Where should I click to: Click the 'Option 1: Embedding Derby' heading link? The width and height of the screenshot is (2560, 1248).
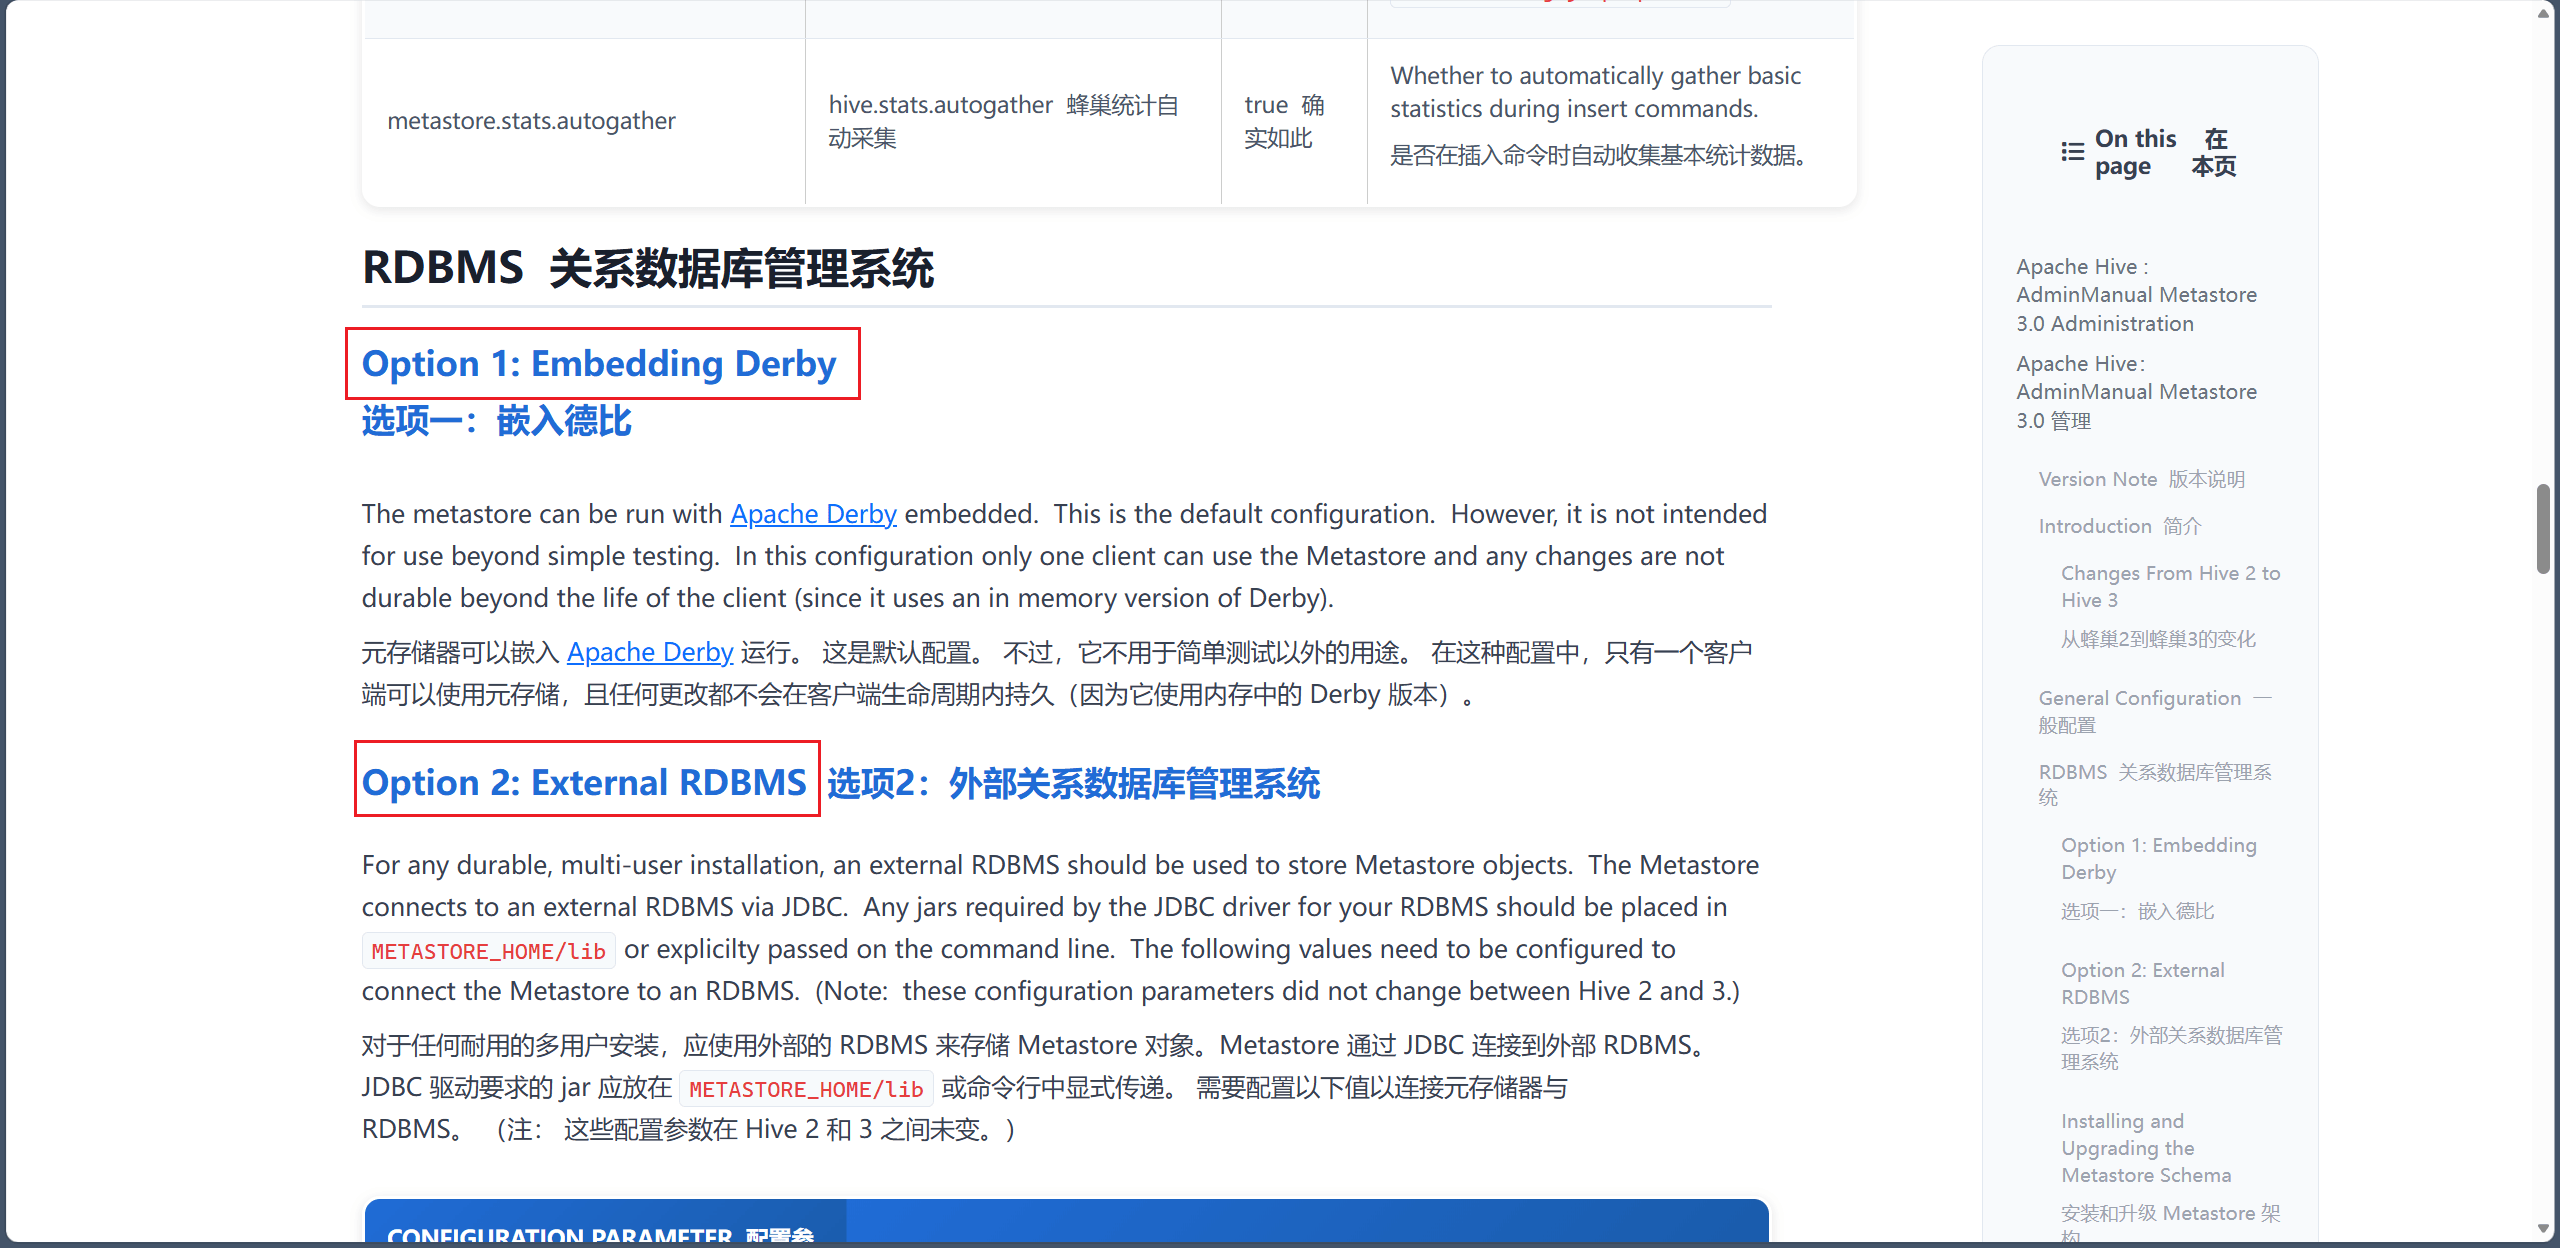click(x=598, y=364)
